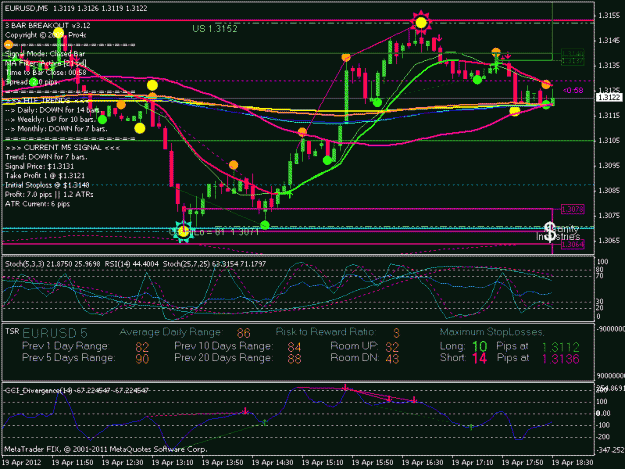Click '19 Apr 15:50' on the time axis

point(372,463)
